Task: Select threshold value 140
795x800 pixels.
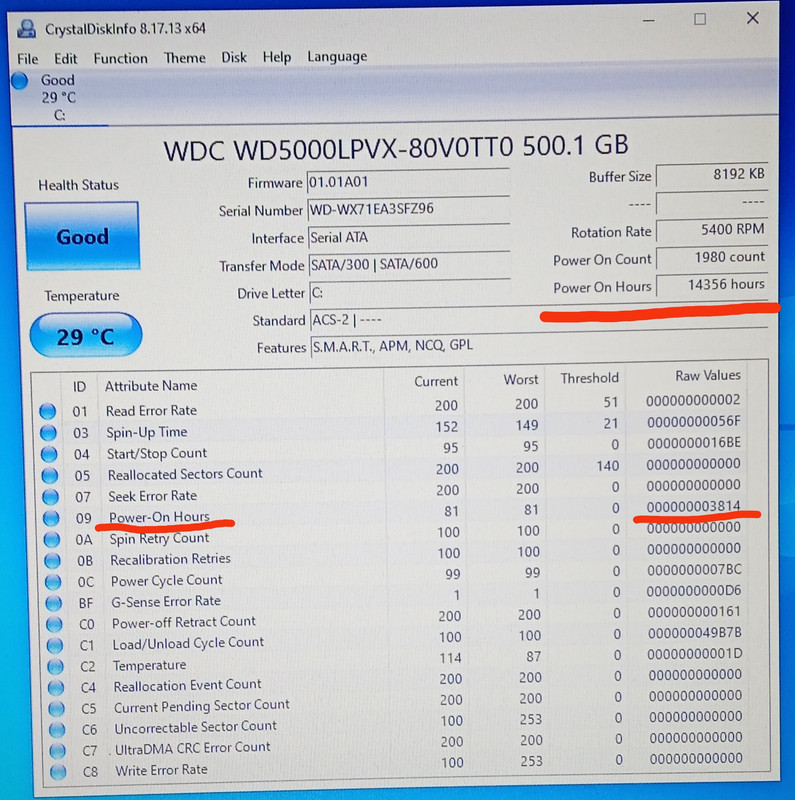Action: click(608, 466)
